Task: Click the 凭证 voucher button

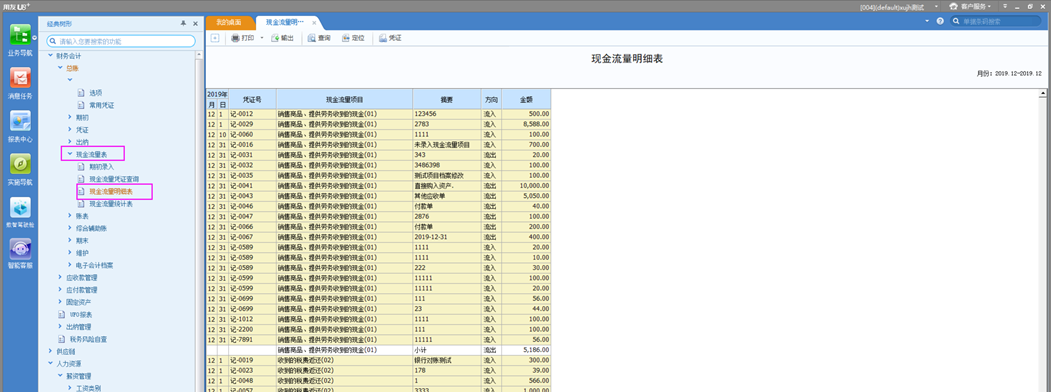Action: click(390, 38)
